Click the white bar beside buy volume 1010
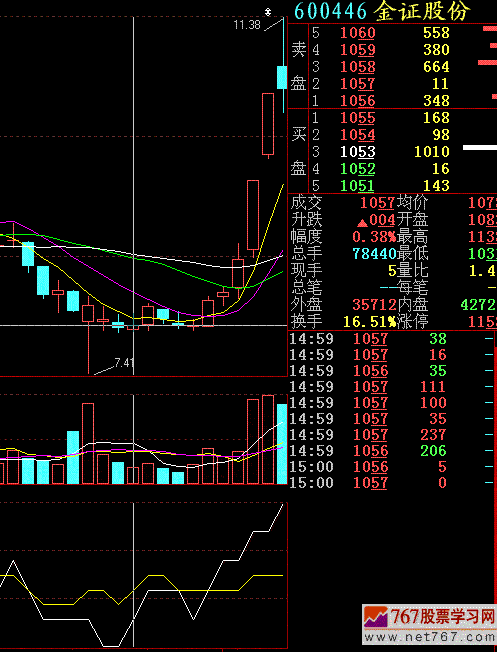Viewport: 497px width, 652px height. 480,148
